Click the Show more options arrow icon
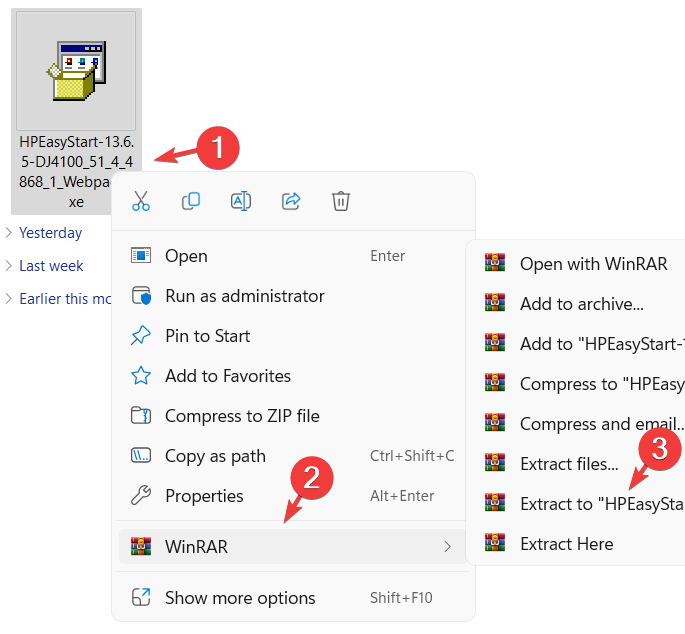Screen dimensions: 685x634 (x=141, y=597)
